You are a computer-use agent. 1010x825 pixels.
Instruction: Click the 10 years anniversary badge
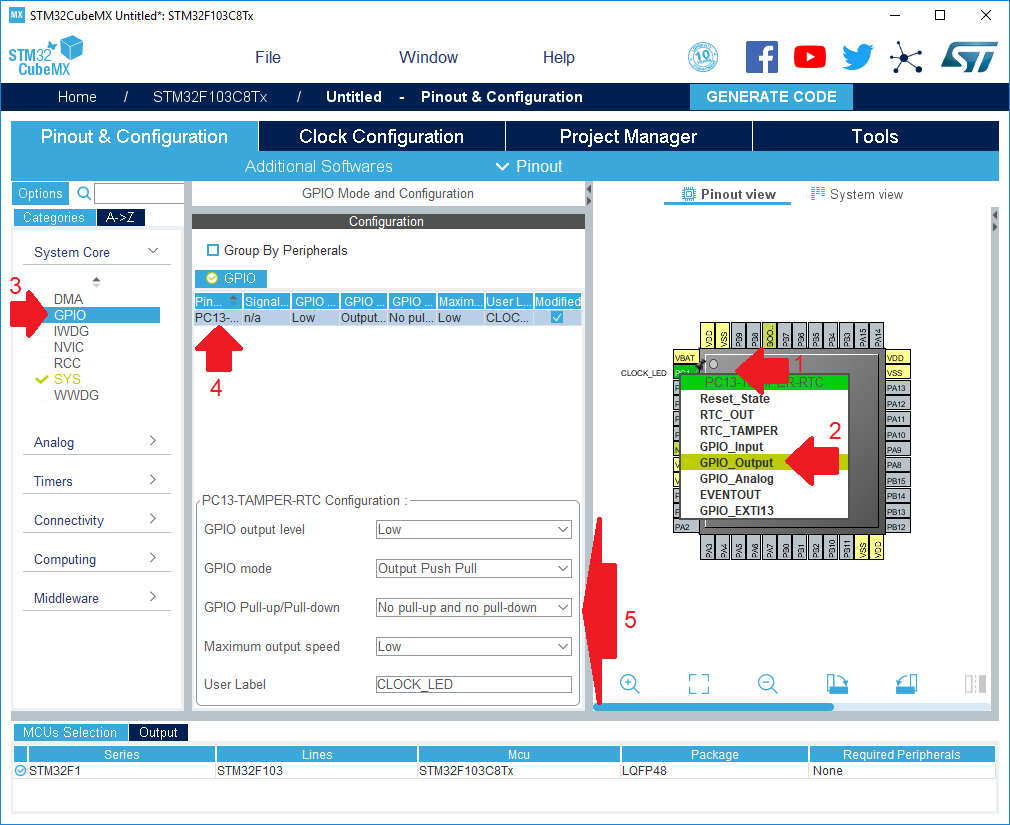click(x=703, y=57)
